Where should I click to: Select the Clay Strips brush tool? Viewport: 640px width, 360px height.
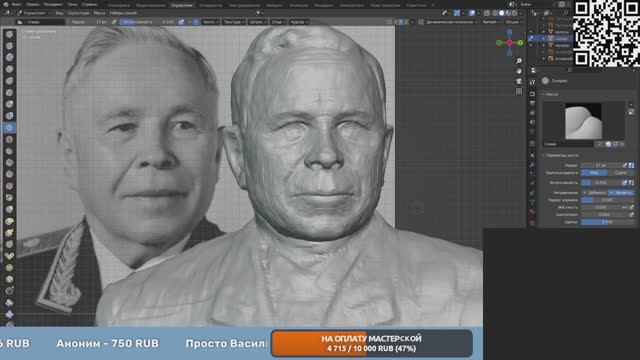[9, 69]
